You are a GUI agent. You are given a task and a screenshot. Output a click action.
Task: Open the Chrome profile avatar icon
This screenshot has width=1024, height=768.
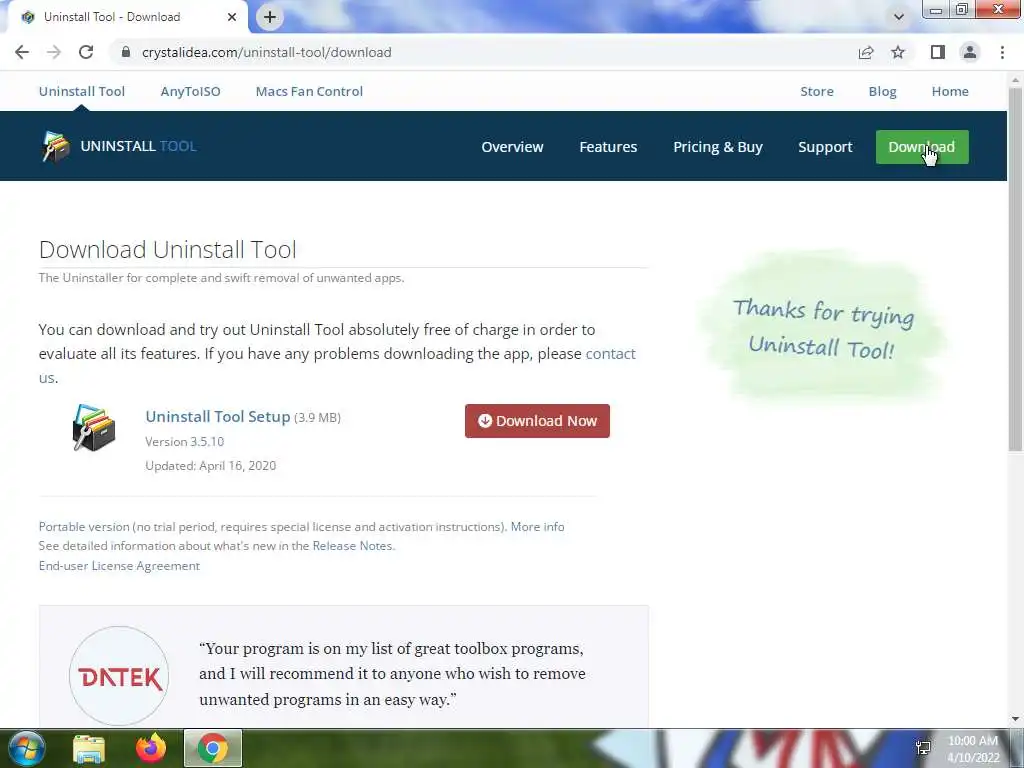pos(970,52)
